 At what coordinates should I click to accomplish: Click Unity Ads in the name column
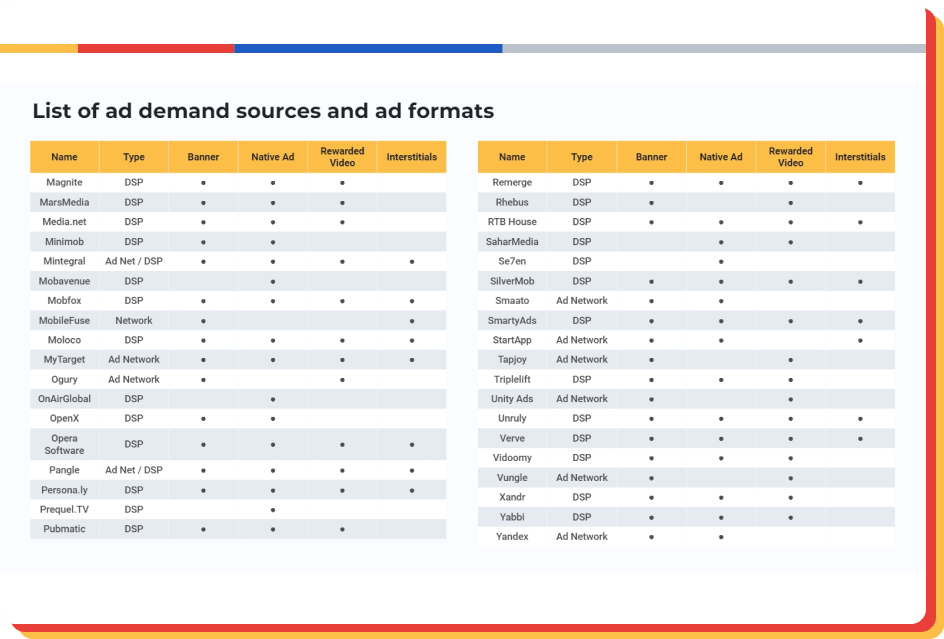(x=512, y=399)
